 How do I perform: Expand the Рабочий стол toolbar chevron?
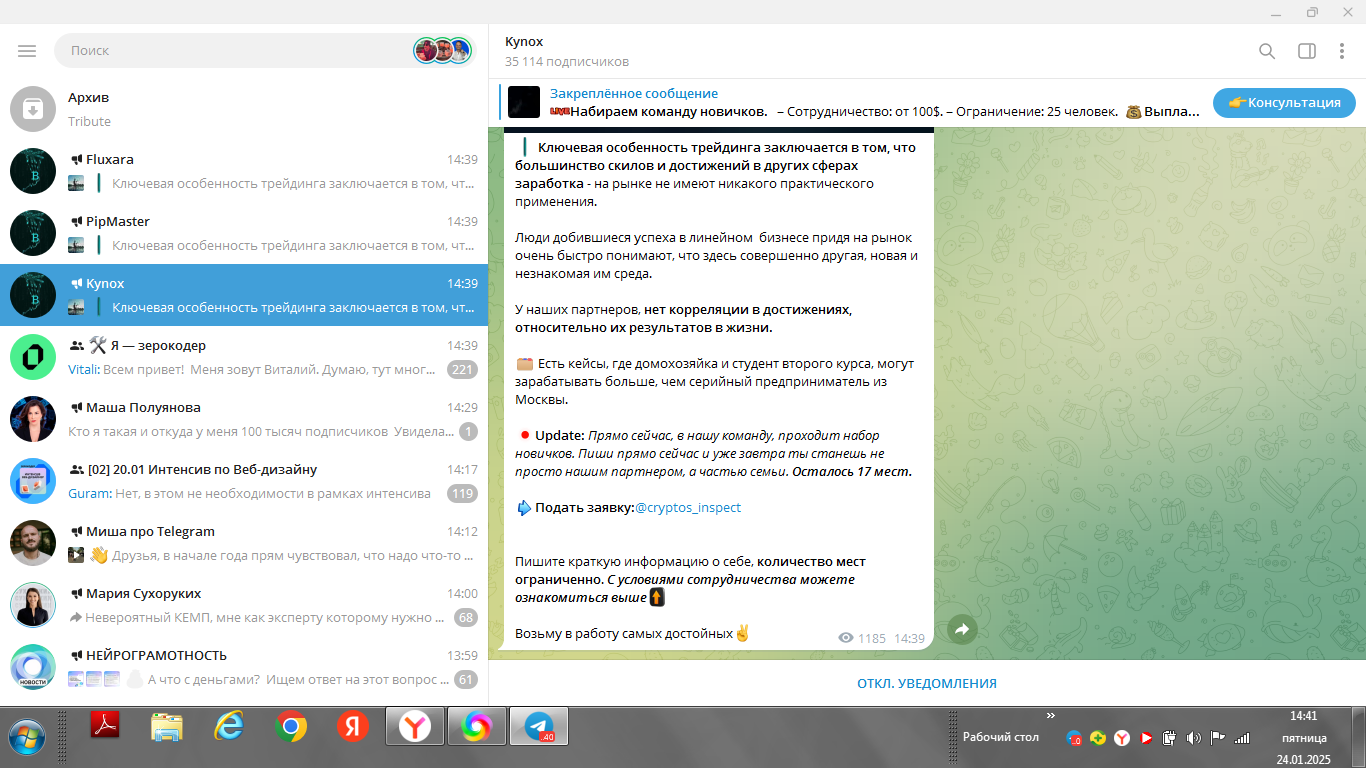[x=1051, y=716]
